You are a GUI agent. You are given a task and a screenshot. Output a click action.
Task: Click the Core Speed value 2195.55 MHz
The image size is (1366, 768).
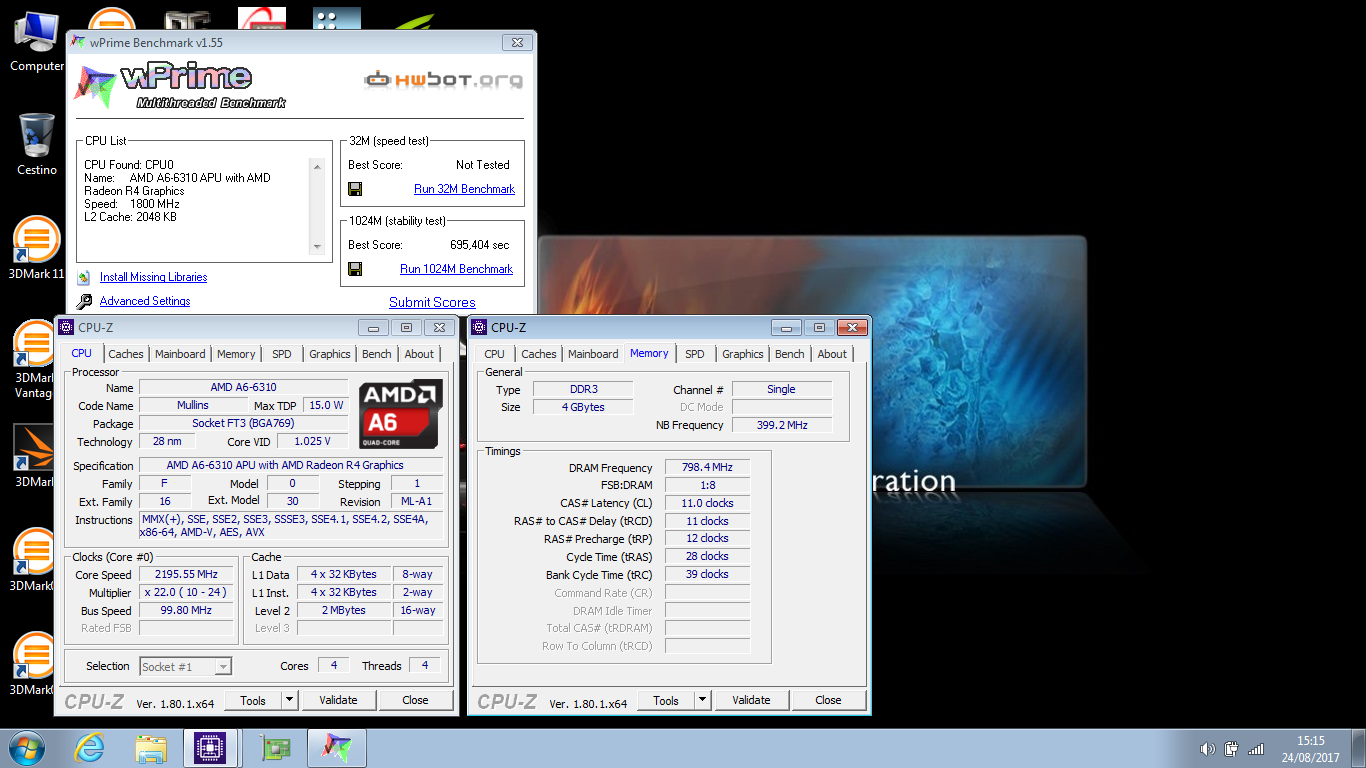(x=186, y=575)
